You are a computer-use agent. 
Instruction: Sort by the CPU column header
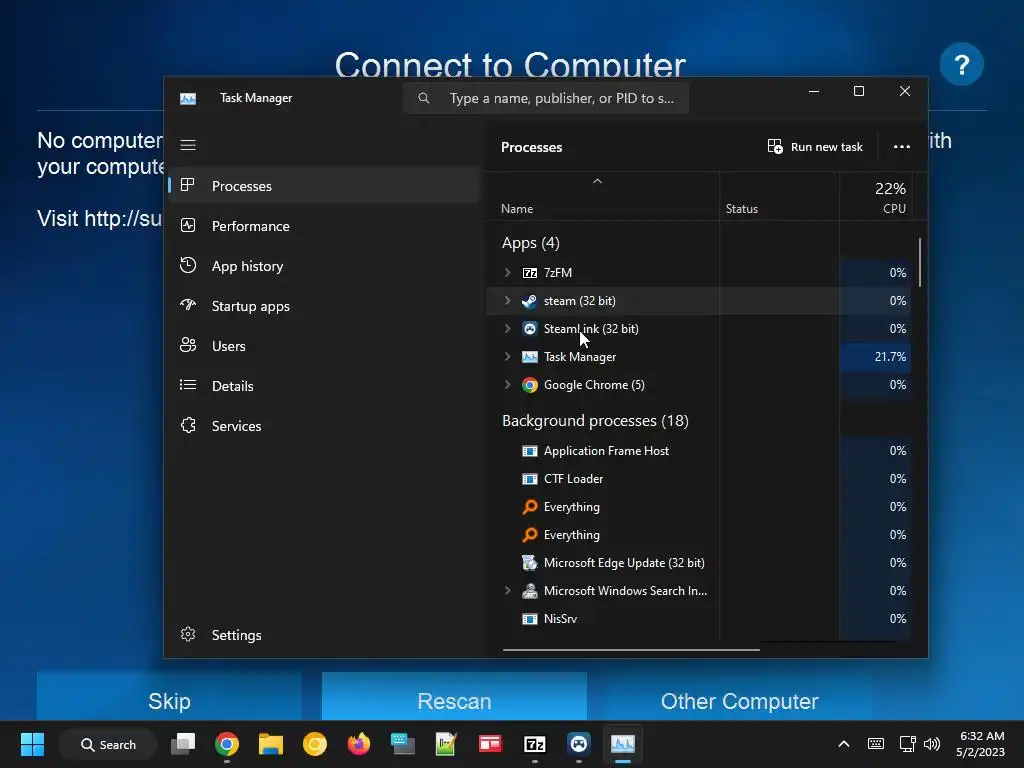coord(875,197)
